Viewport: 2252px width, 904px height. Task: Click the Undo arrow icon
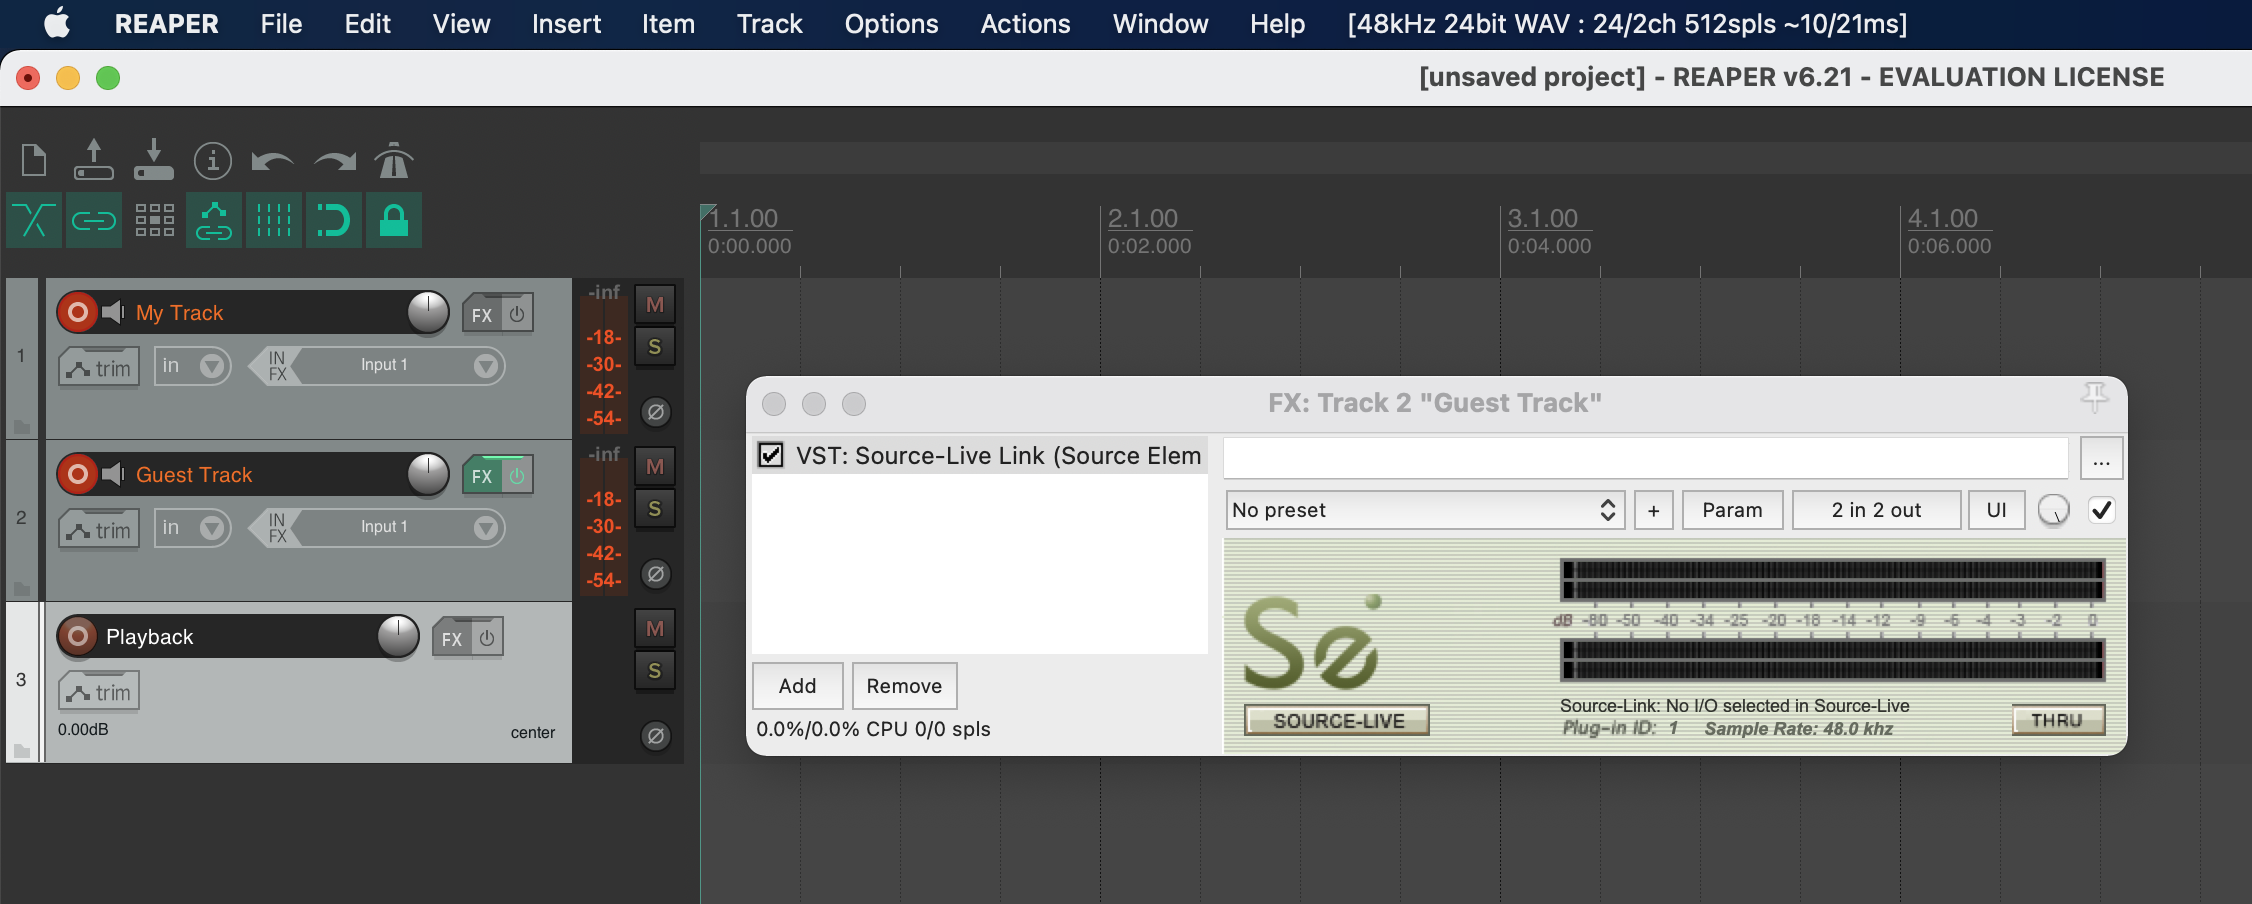click(x=272, y=161)
